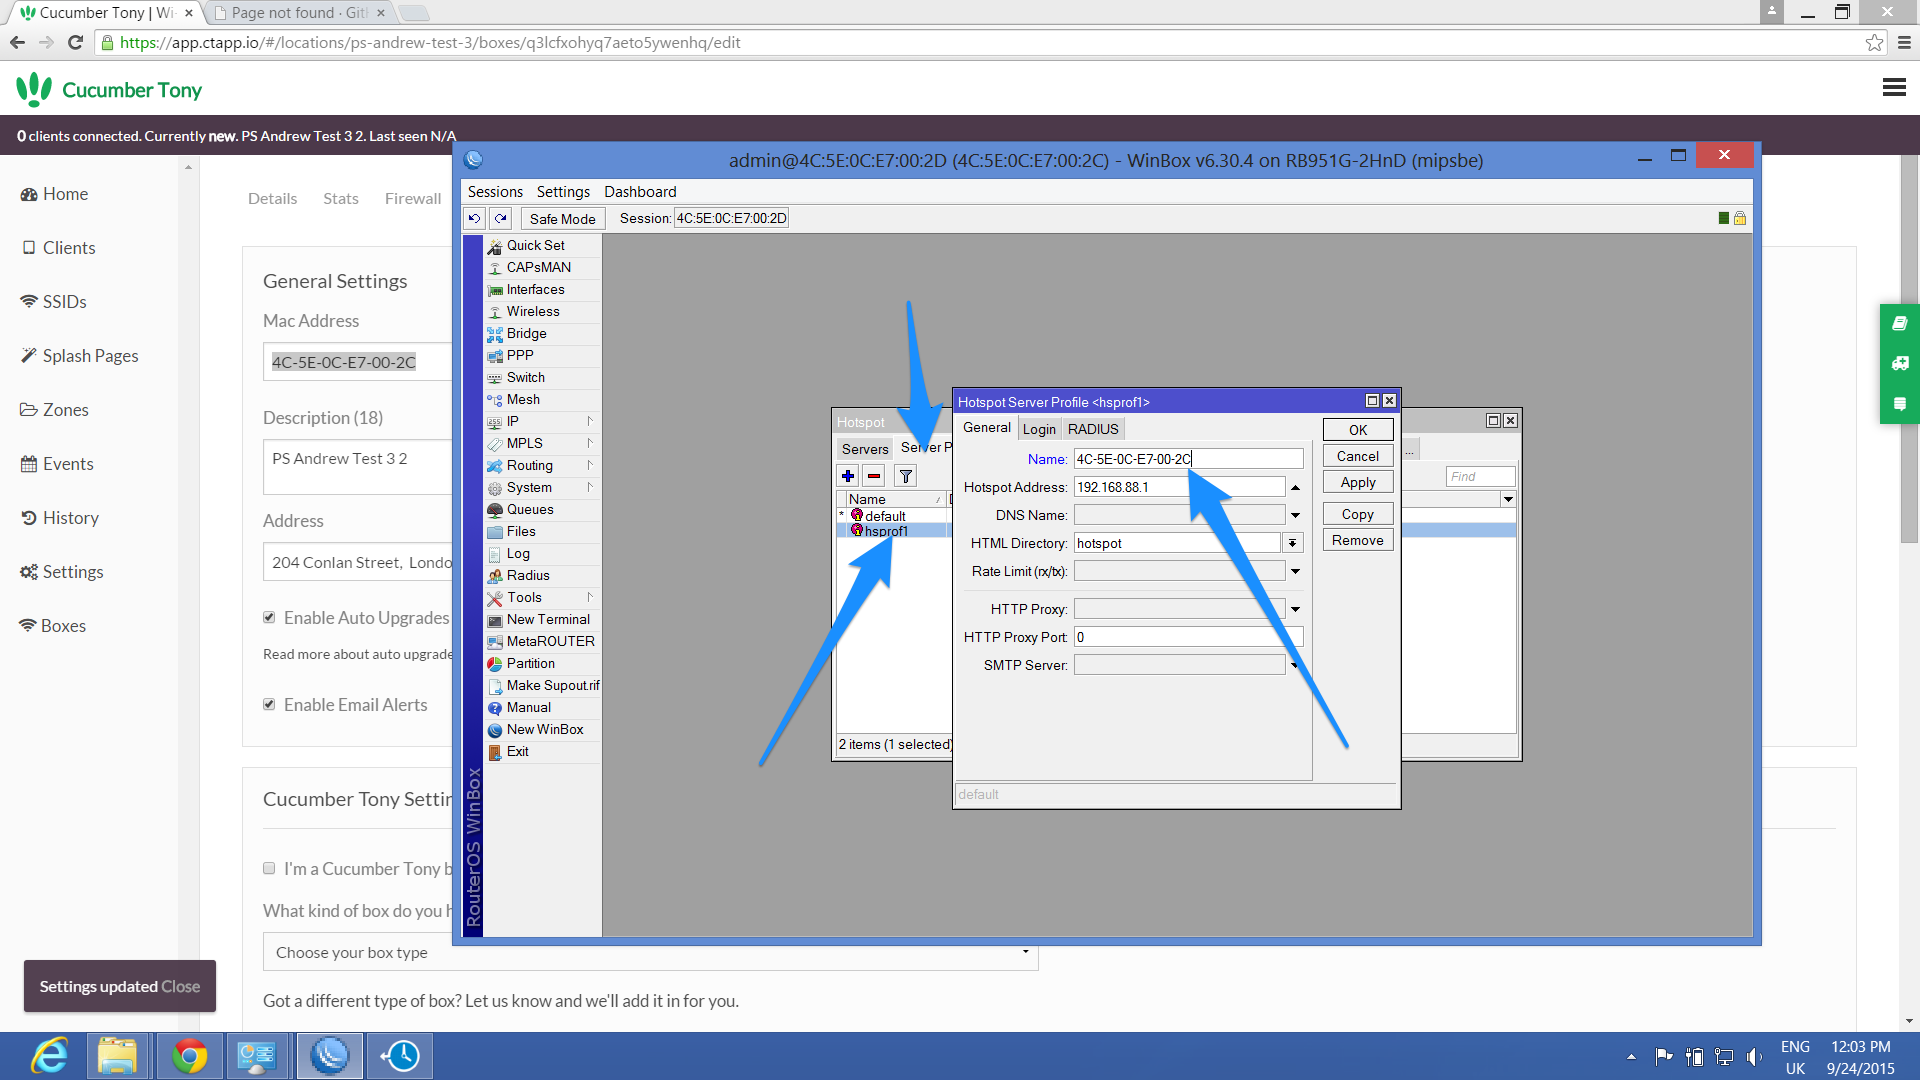Click OK in Hotspot Server Profile

[1358, 430]
